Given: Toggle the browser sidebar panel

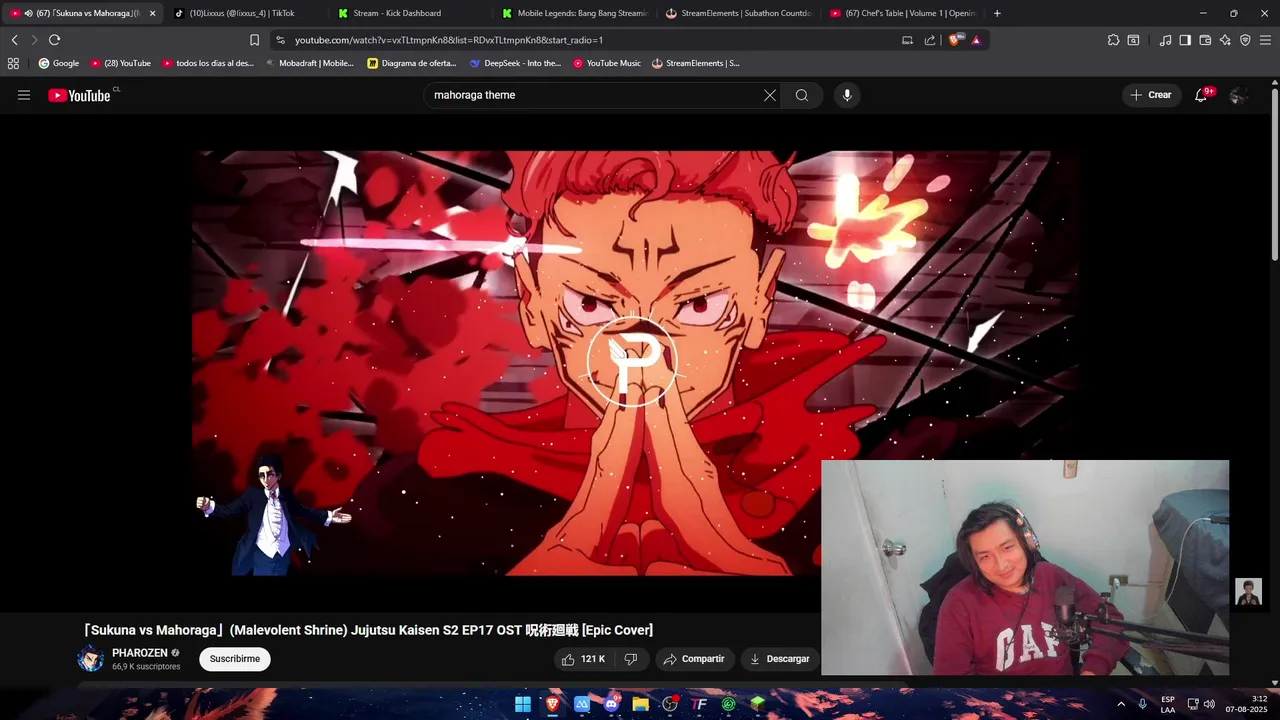Looking at the screenshot, I should pyautogui.click(x=1185, y=40).
